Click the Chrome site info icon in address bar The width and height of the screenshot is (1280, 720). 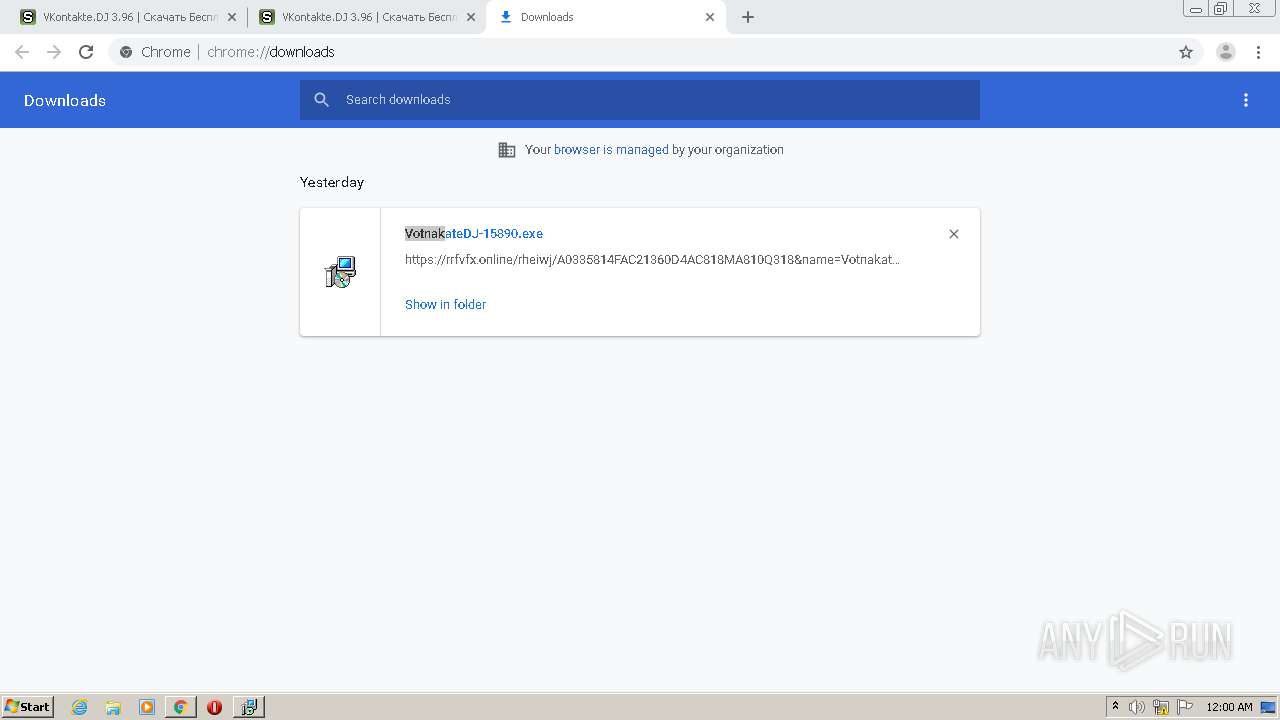click(x=126, y=52)
